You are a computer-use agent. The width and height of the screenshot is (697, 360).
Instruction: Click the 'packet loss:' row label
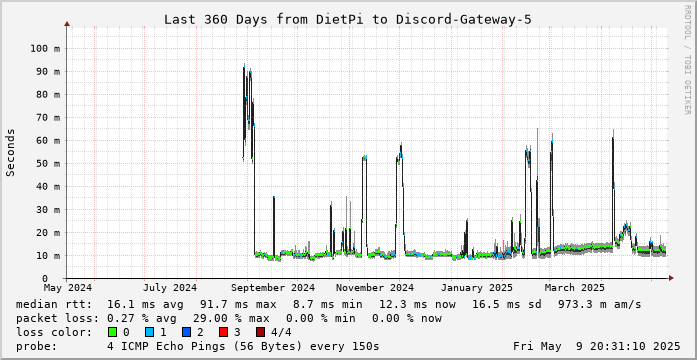click(57, 318)
